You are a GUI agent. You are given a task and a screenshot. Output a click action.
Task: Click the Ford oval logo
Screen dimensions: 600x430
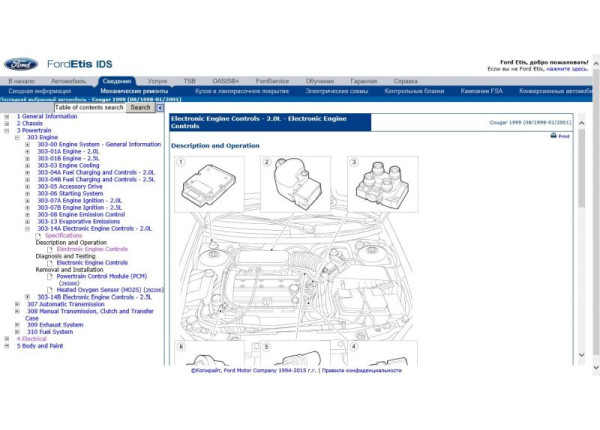coord(20,64)
